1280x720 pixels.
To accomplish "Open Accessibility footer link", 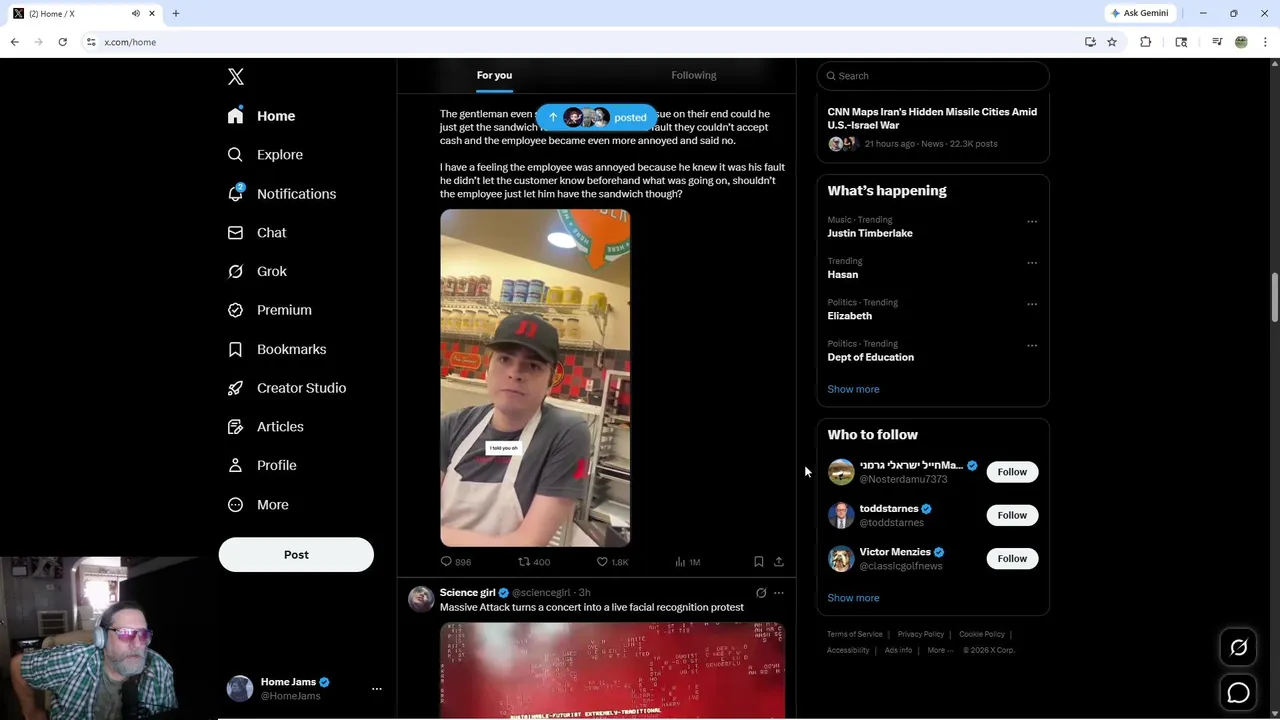I will pyautogui.click(x=848, y=650).
